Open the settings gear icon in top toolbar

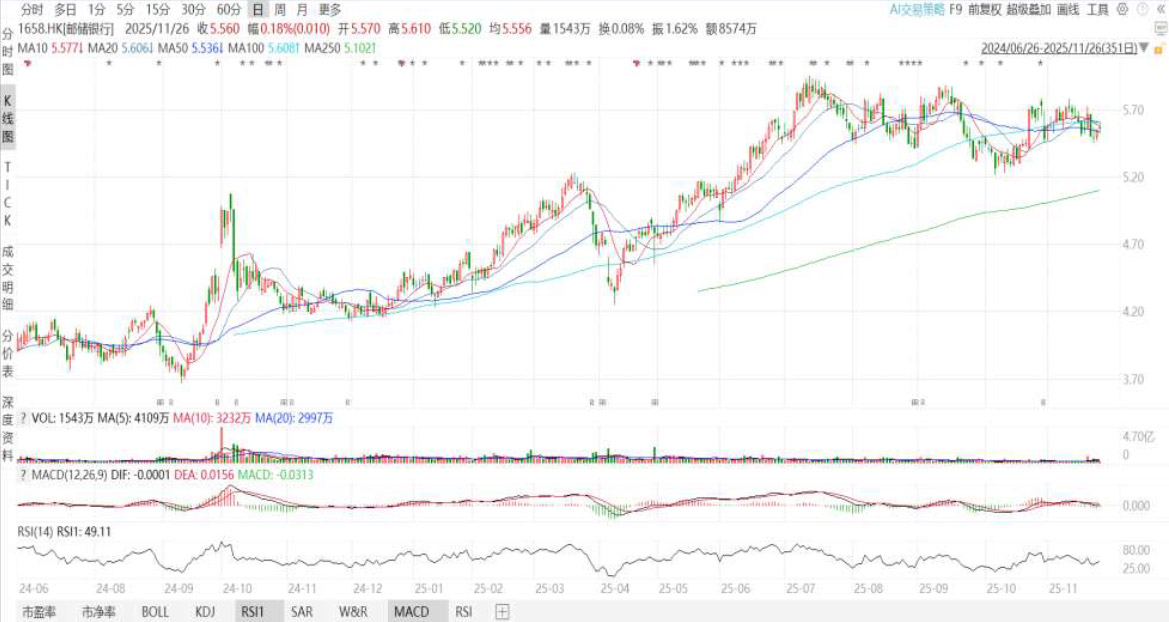pos(1123,10)
